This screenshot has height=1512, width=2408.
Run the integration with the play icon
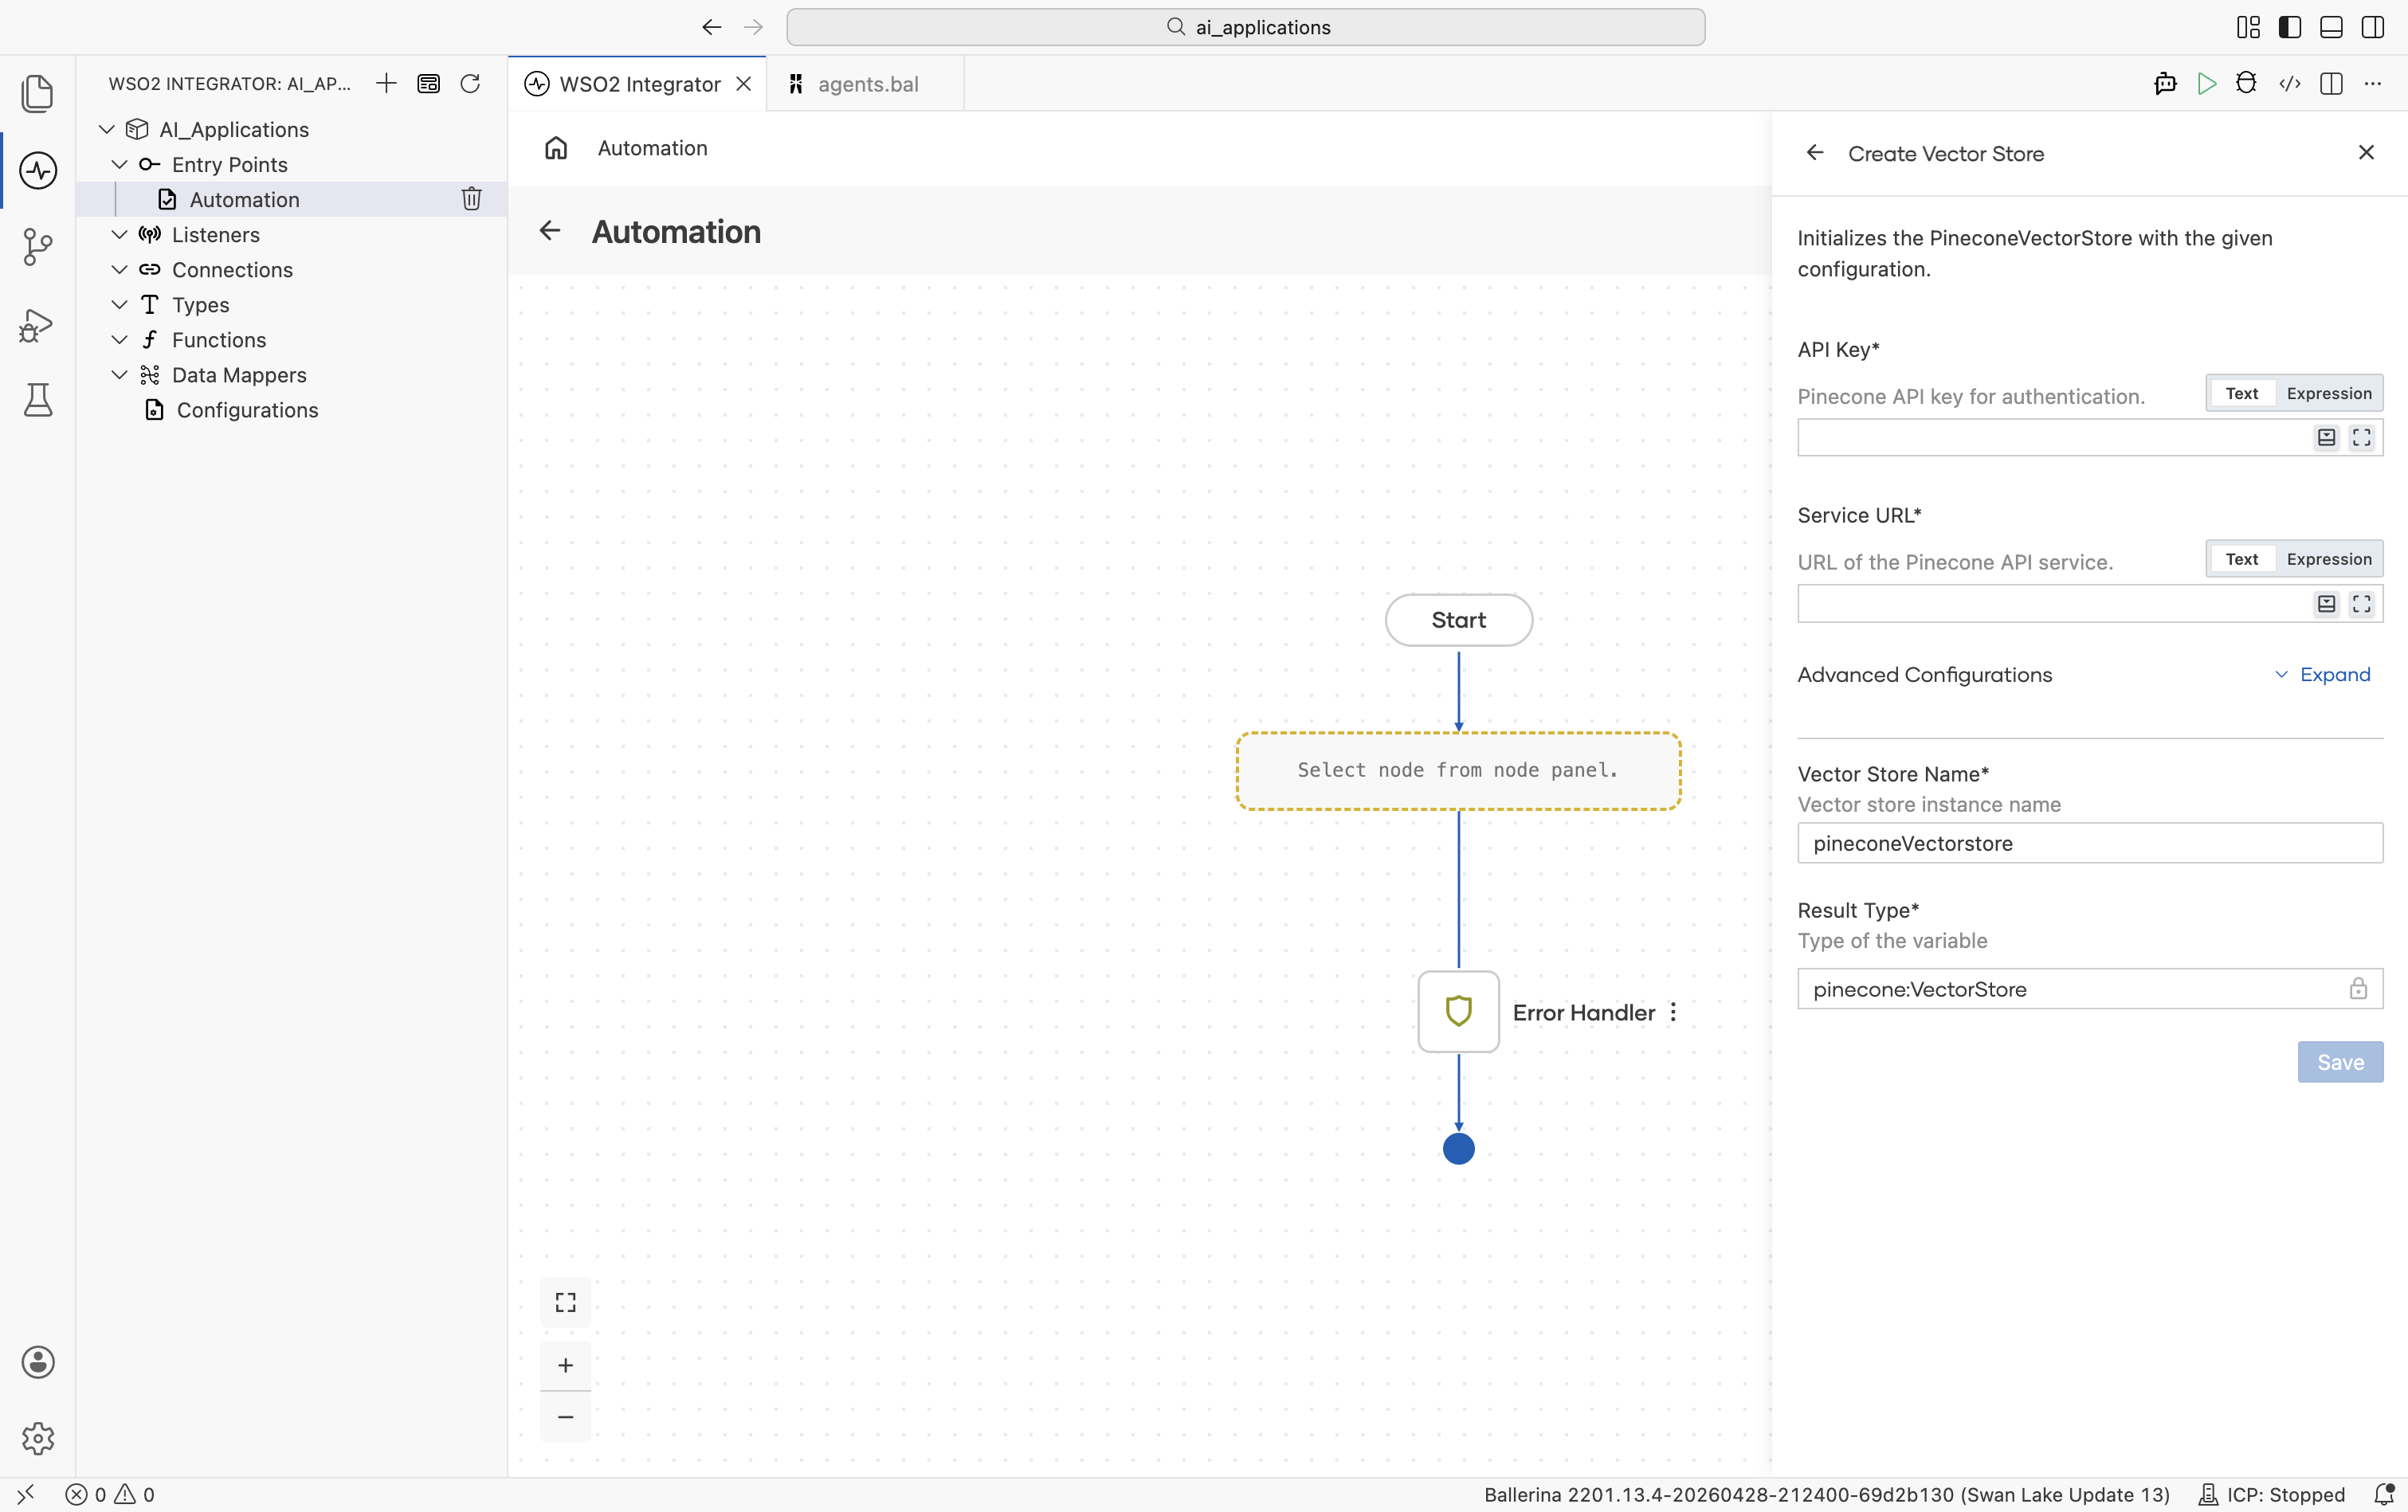[x=2207, y=83]
